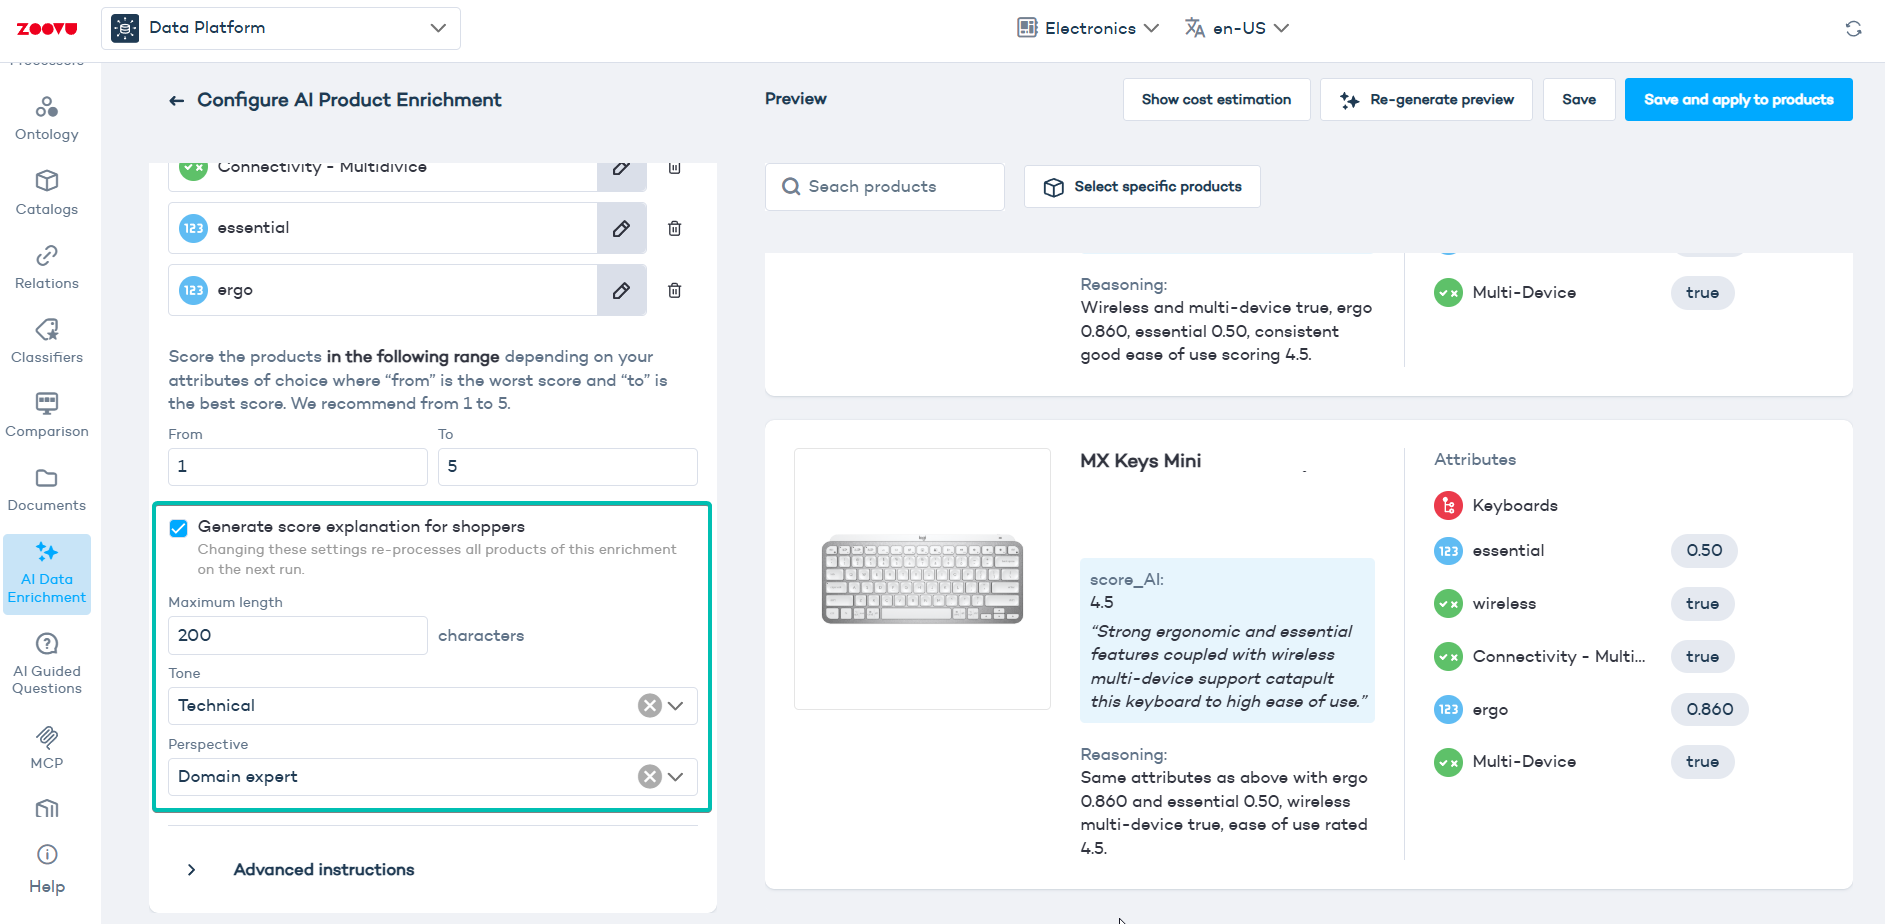Open the Data Platform dropdown
The height and width of the screenshot is (924, 1885).
point(281,28)
